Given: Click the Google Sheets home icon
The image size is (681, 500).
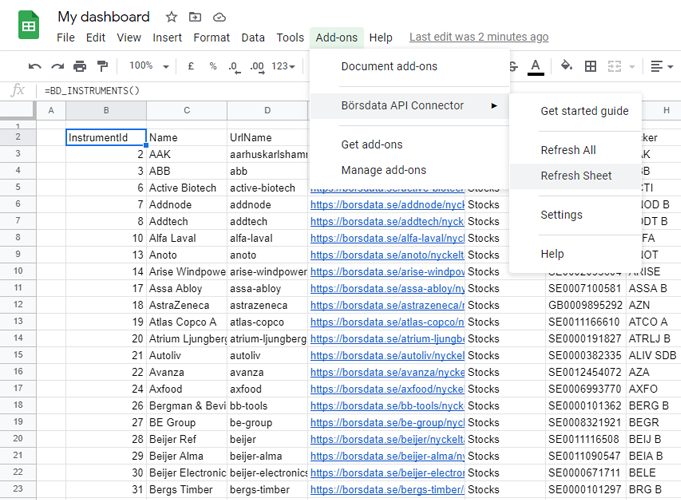Looking at the screenshot, I should [x=29, y=26].
